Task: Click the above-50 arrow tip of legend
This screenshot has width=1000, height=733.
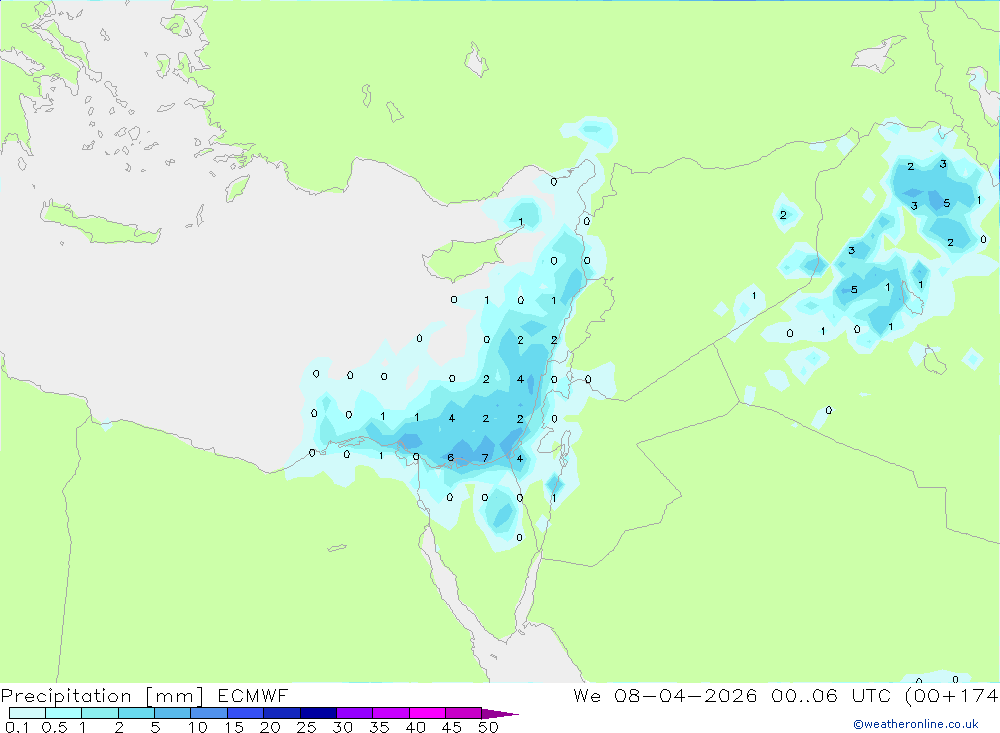Action: [x=500, y=713]
